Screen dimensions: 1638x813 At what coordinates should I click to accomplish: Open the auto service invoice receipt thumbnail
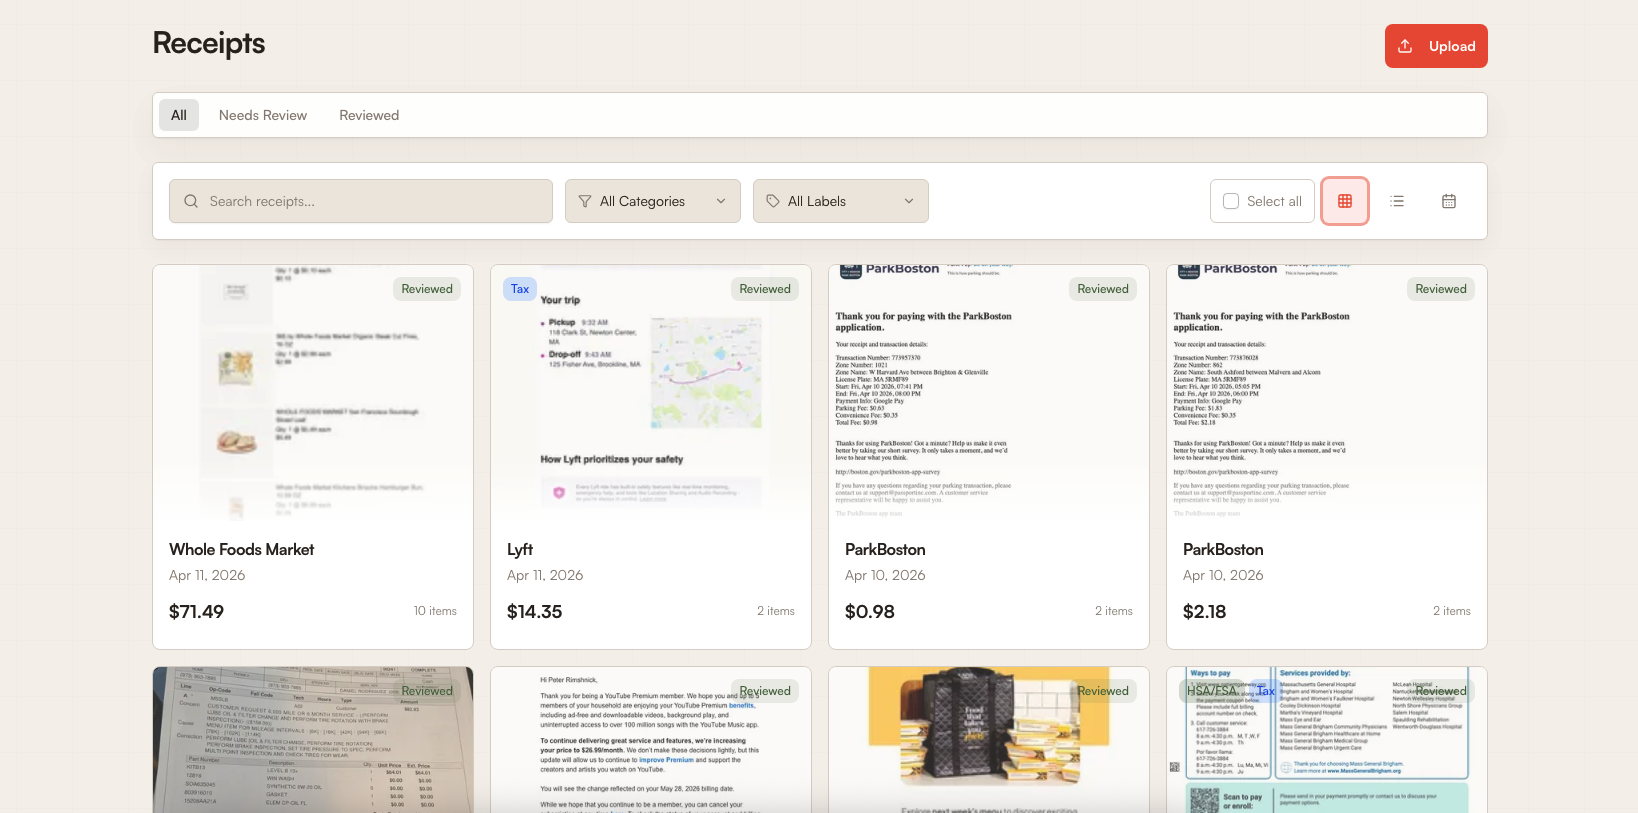coord(313,740)
